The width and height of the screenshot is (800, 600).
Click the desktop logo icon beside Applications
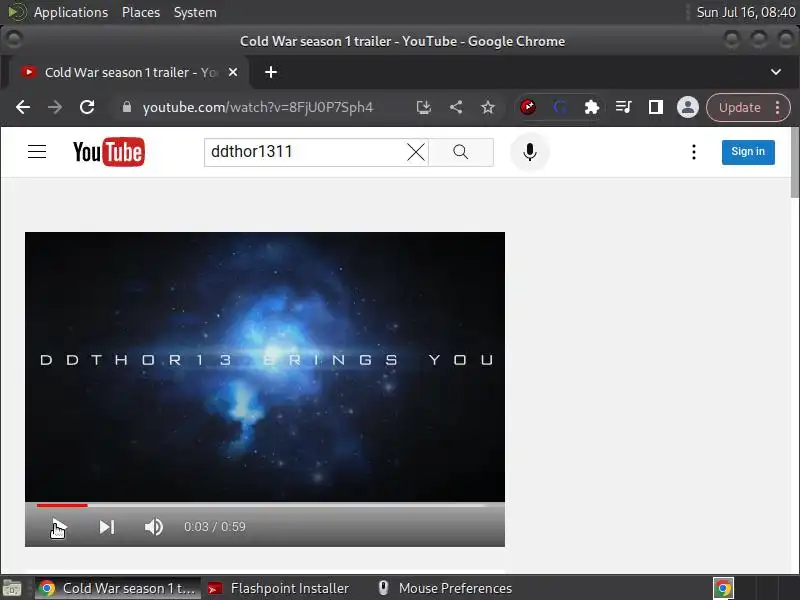pyautogui.click(x=17, y=12)
